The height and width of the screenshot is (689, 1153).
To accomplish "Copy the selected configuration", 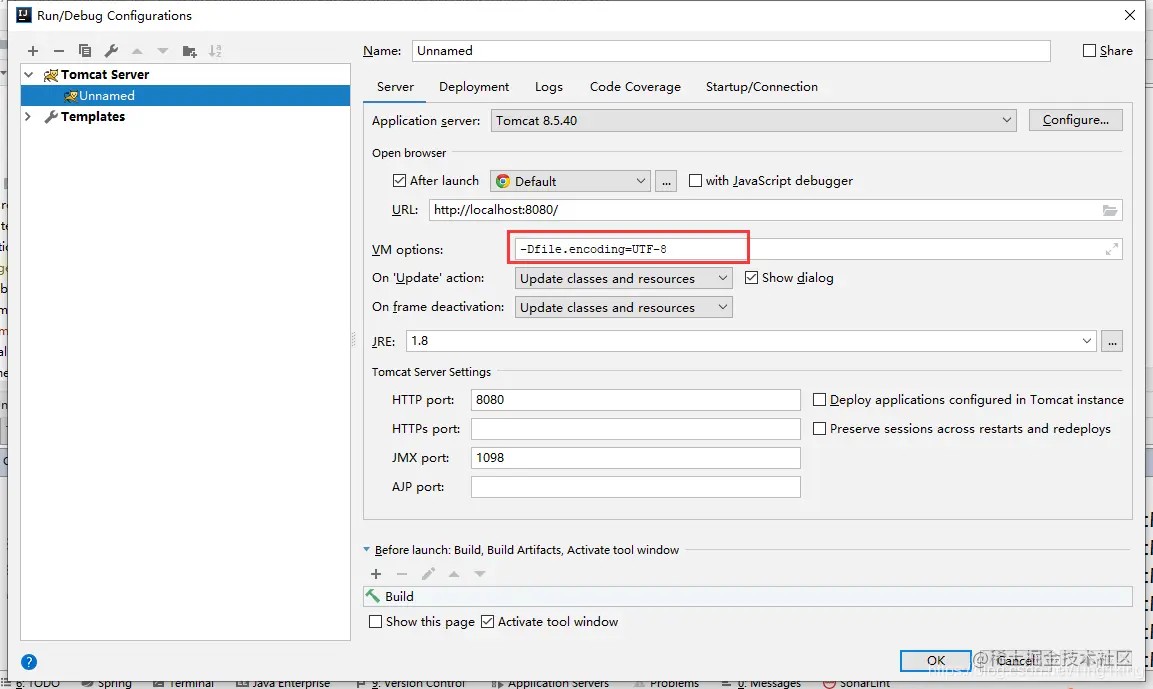I will point(85,51).
